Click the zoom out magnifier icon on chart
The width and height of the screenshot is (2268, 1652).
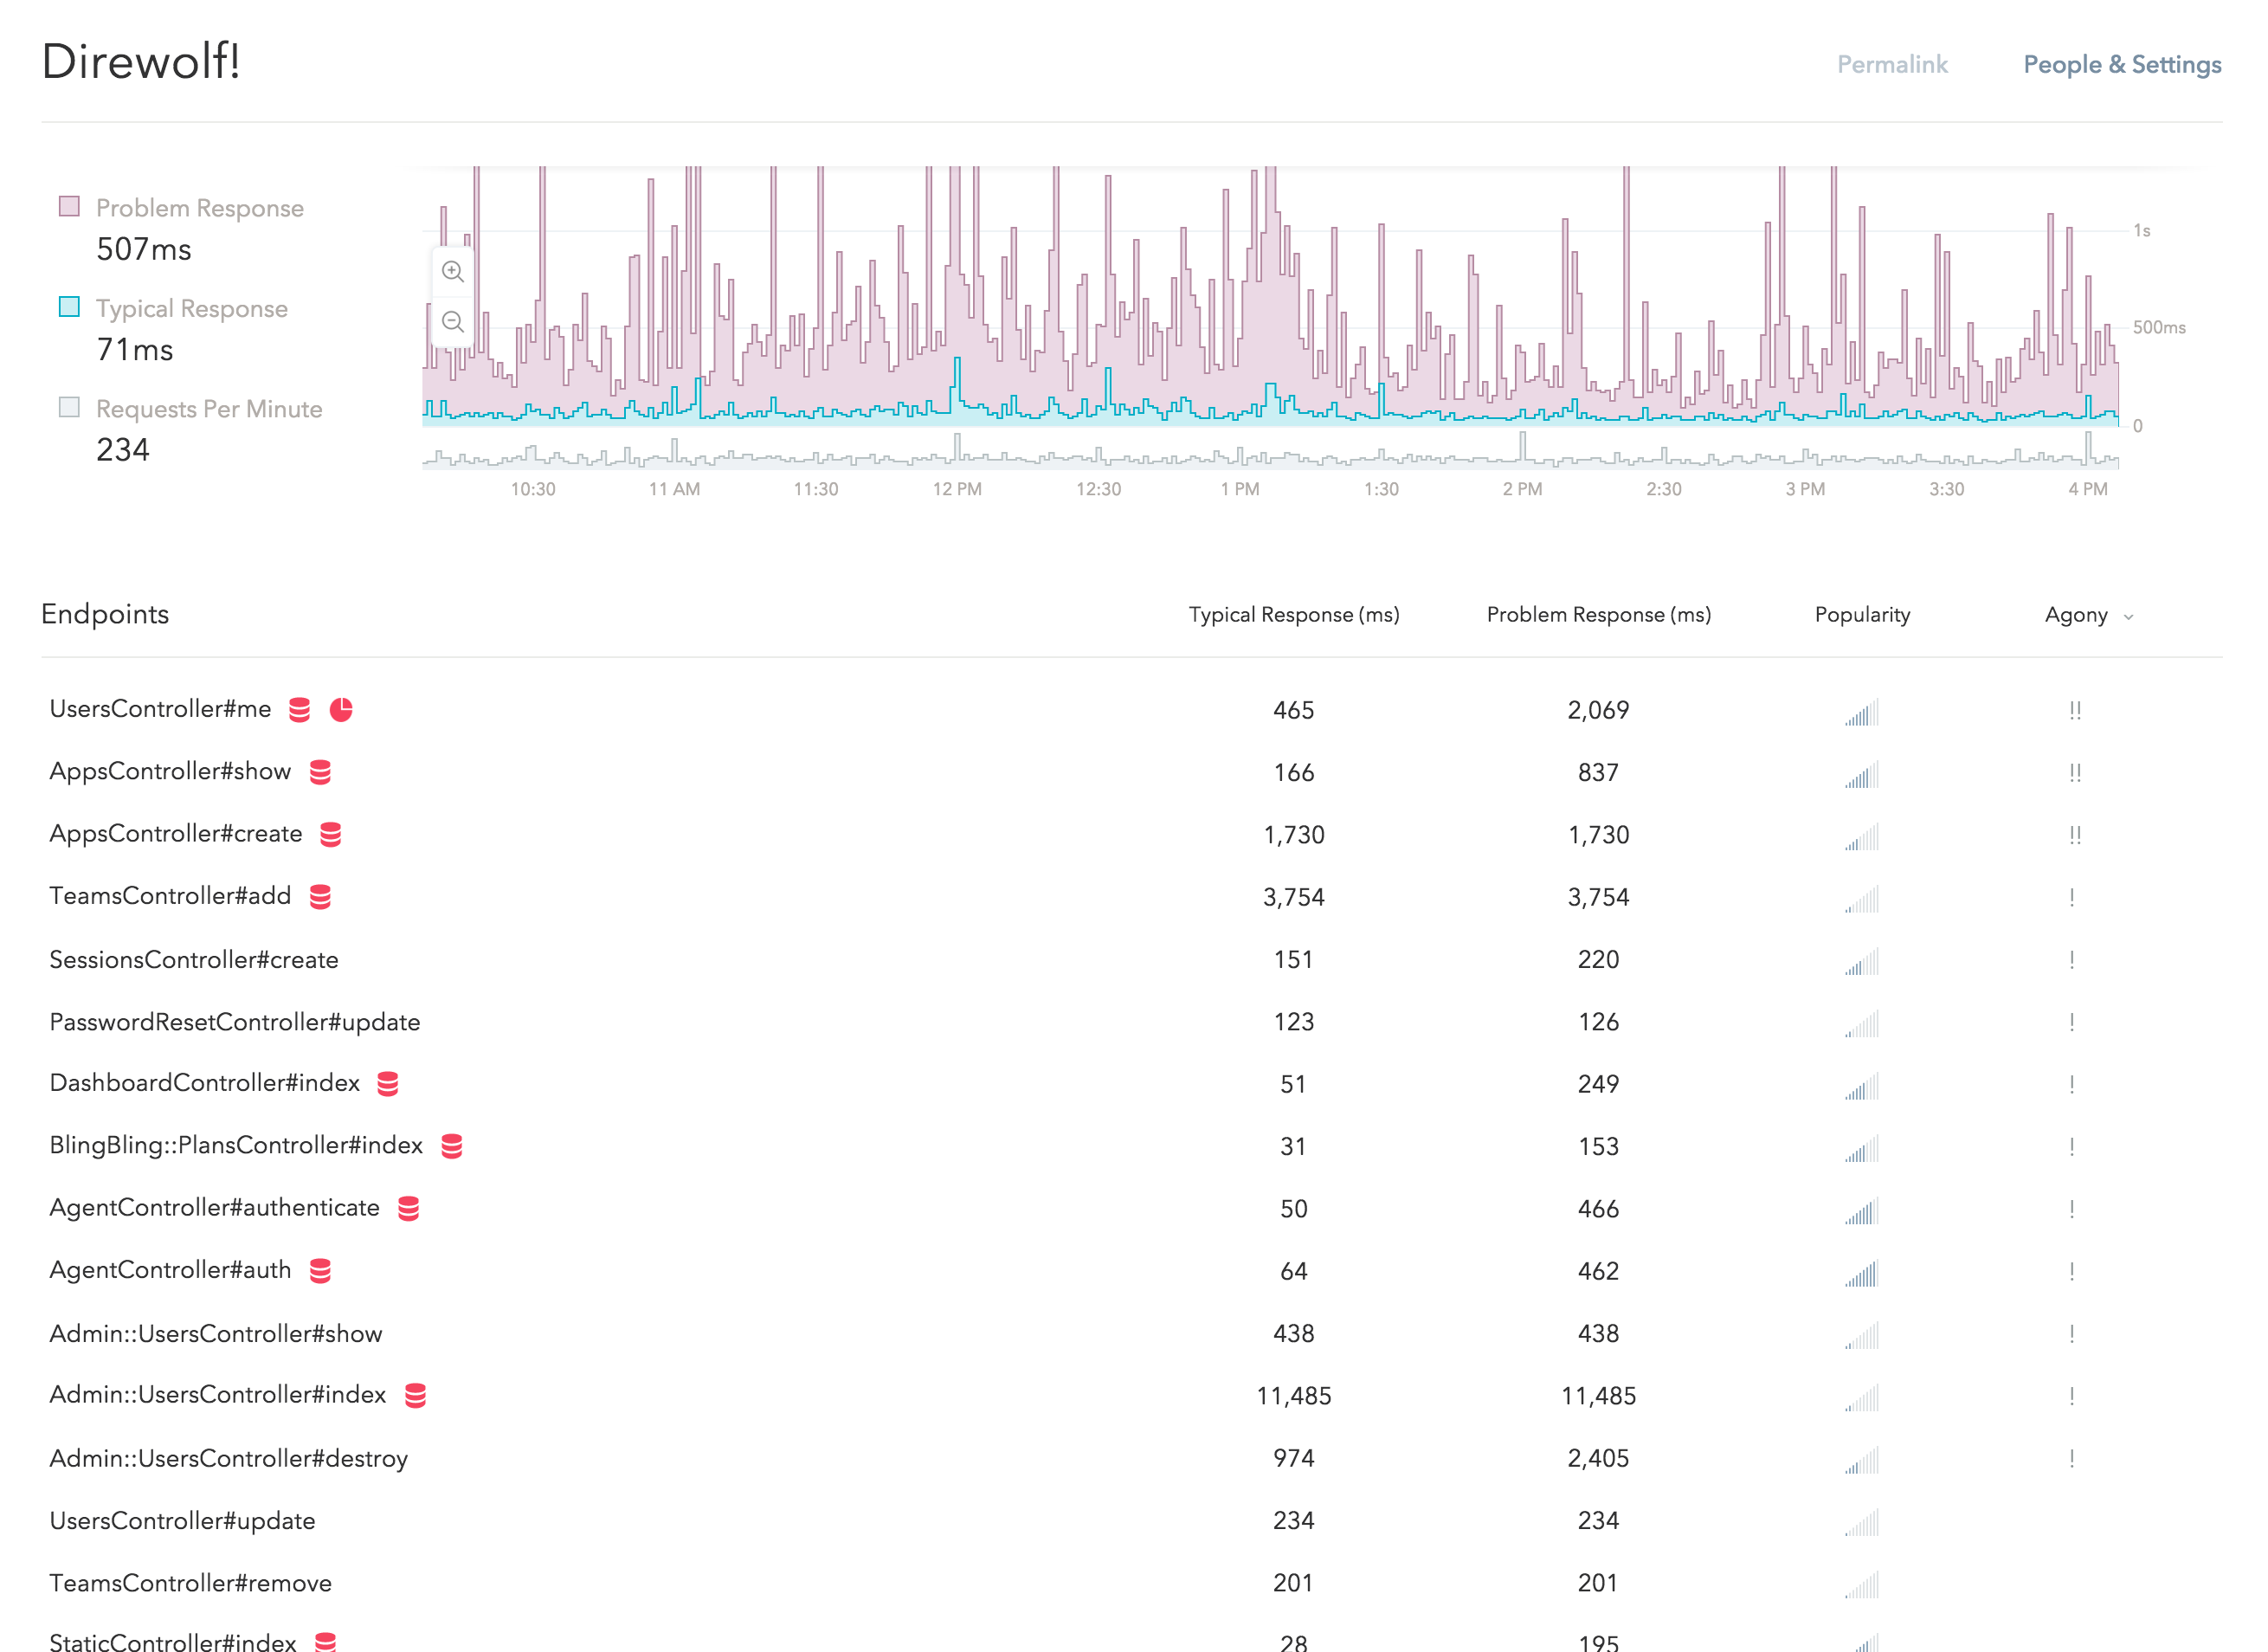[451, 320]
